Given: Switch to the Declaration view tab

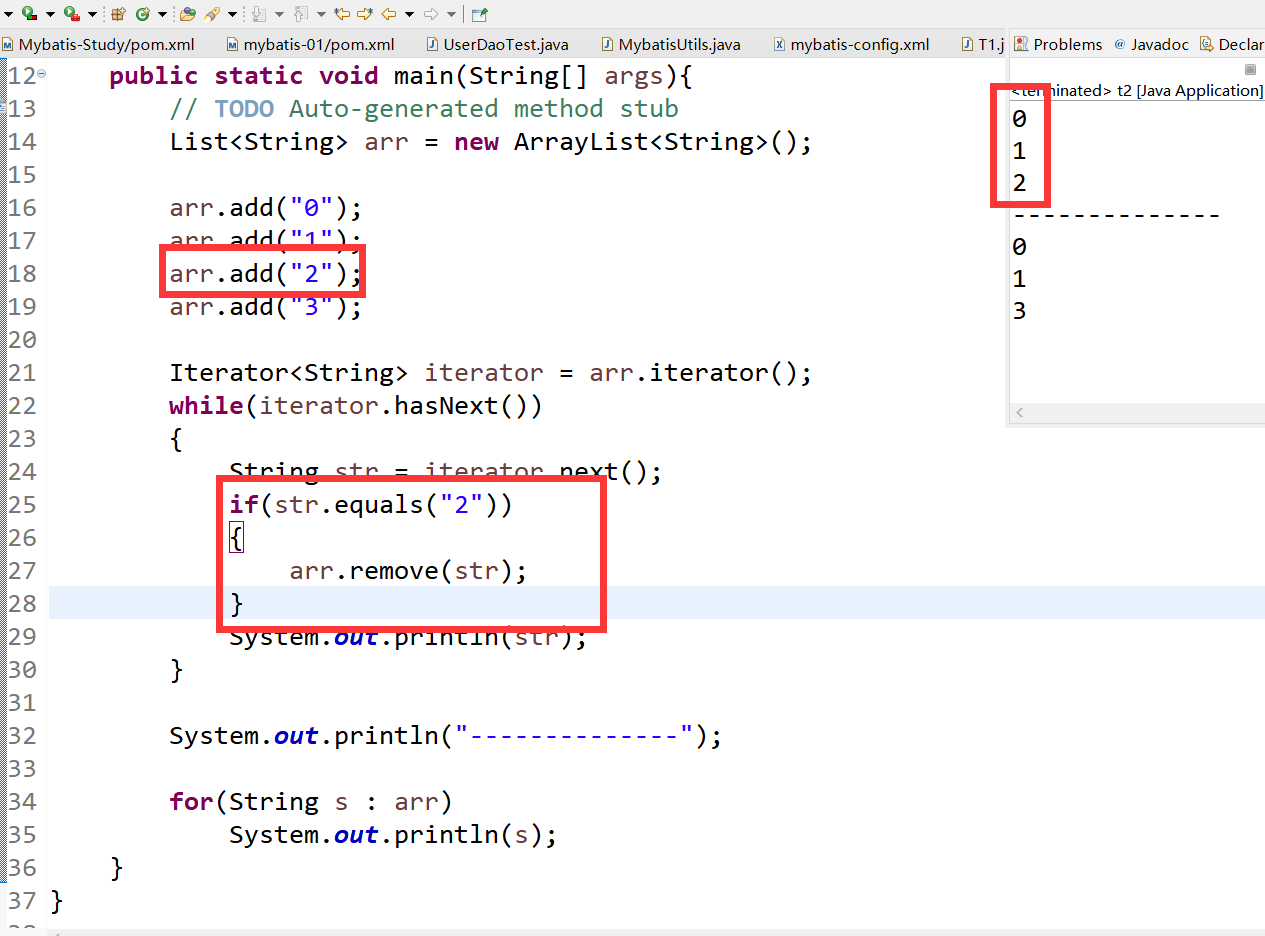Looking at the screenshot, I should pos(1232,44).
